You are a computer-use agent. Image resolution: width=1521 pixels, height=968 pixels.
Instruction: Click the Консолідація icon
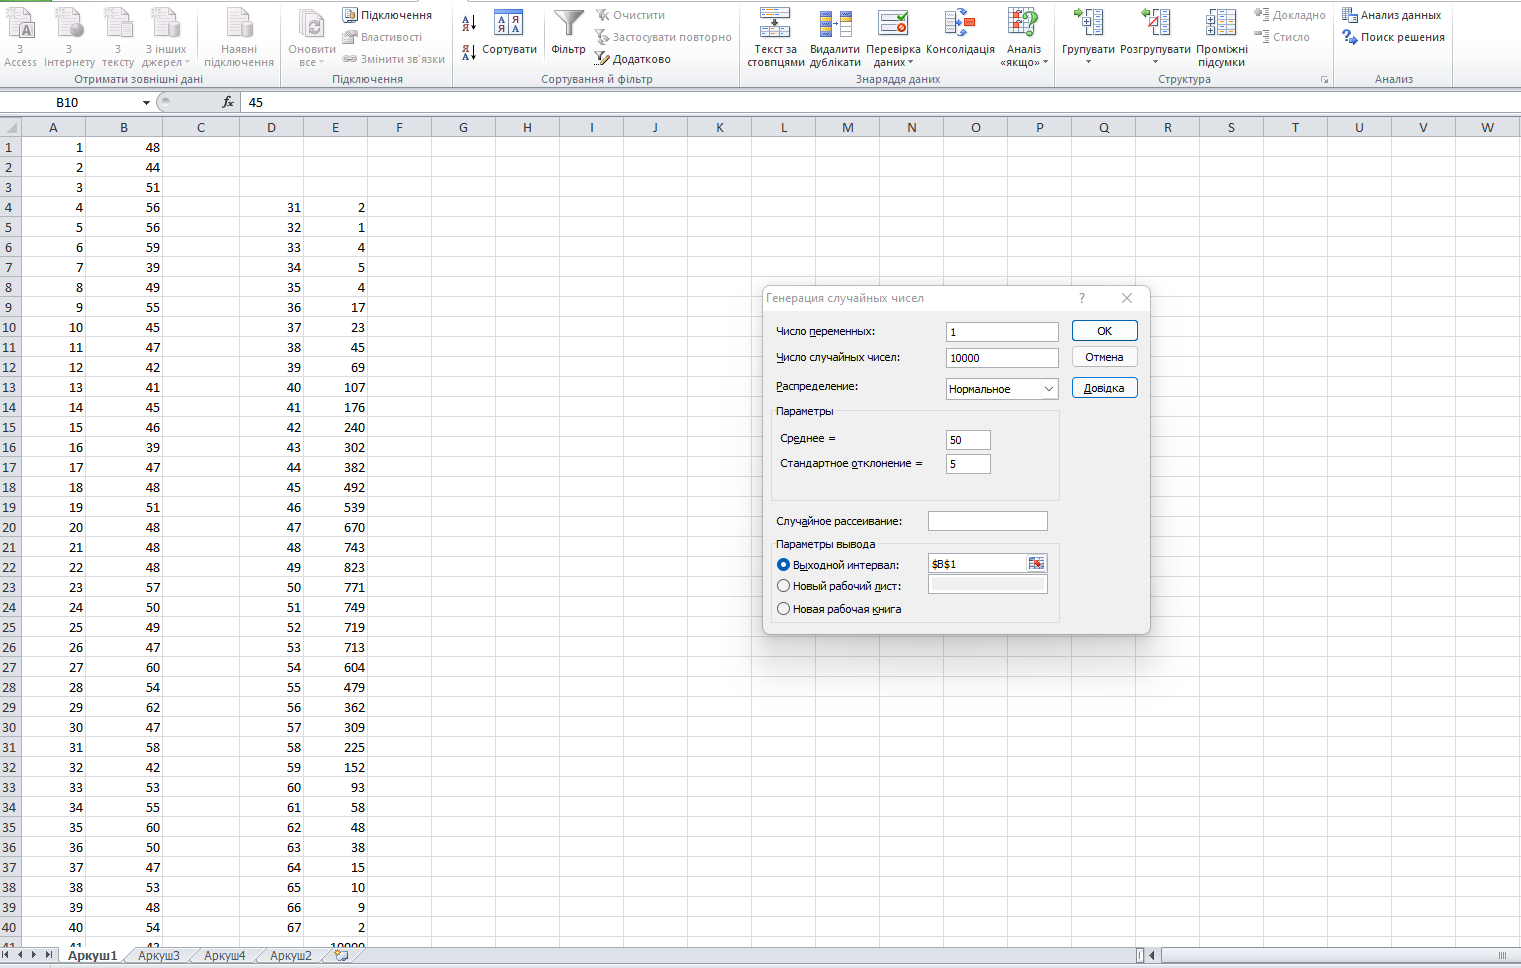[x=960, y=25]
